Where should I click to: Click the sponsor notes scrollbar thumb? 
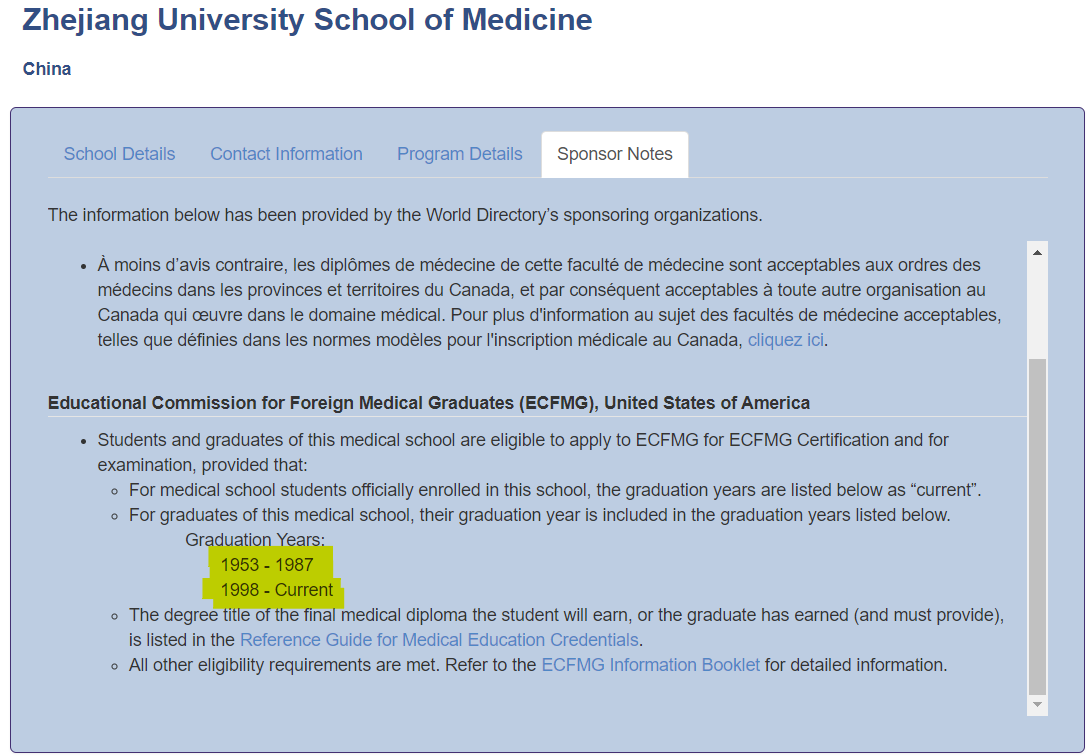pyautogui.click(x=1037, y=526)
